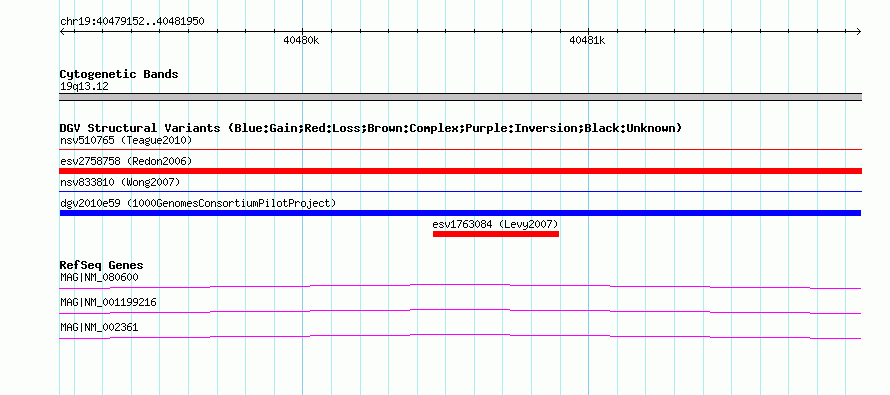Select the thick blue dgv2010e59 gain bar
Screen dimensions: 890x395
tap(460, 213)
